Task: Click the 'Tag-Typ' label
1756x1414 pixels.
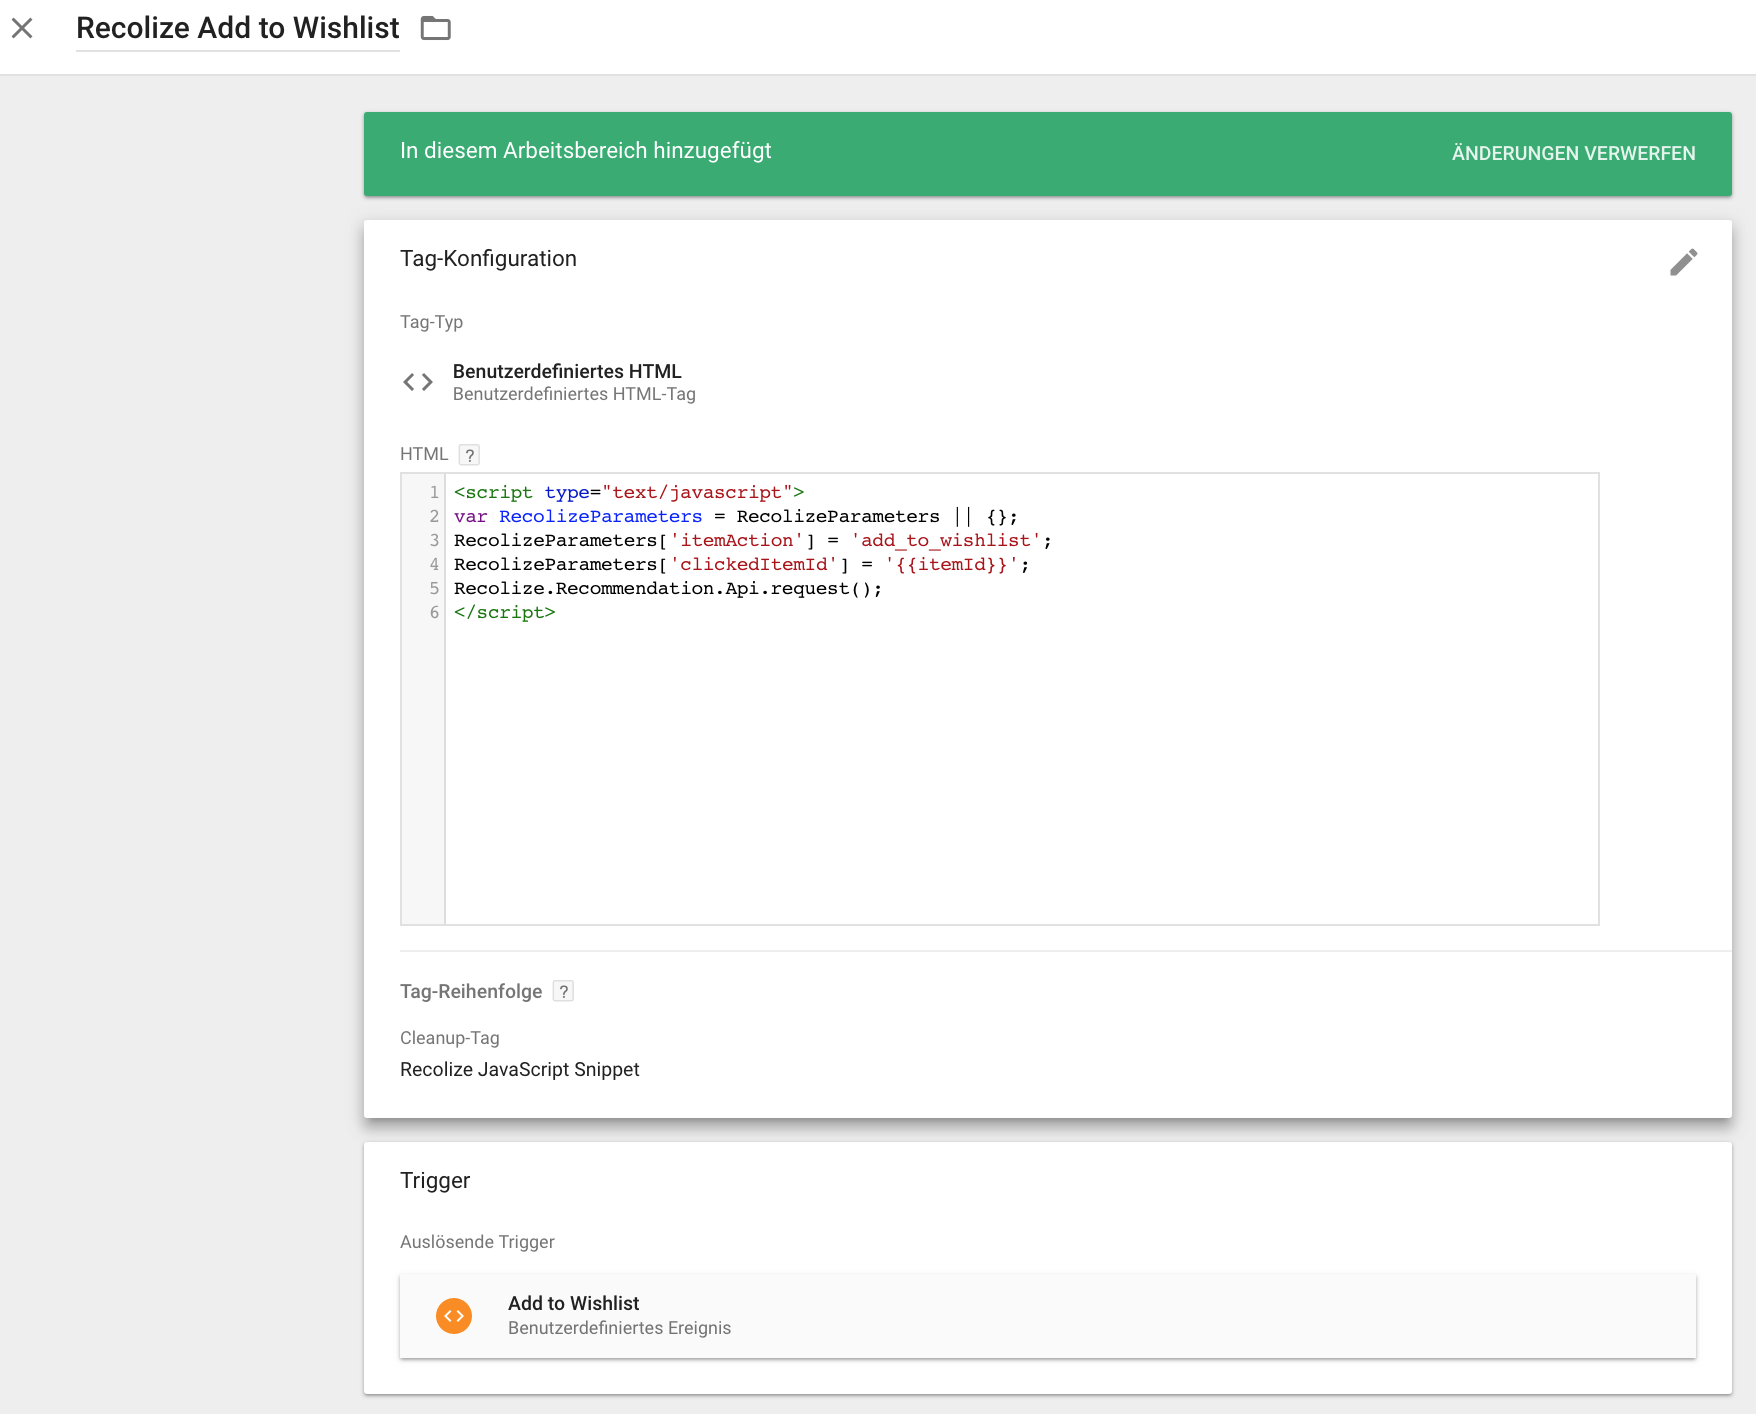Action: click(431, 322)
